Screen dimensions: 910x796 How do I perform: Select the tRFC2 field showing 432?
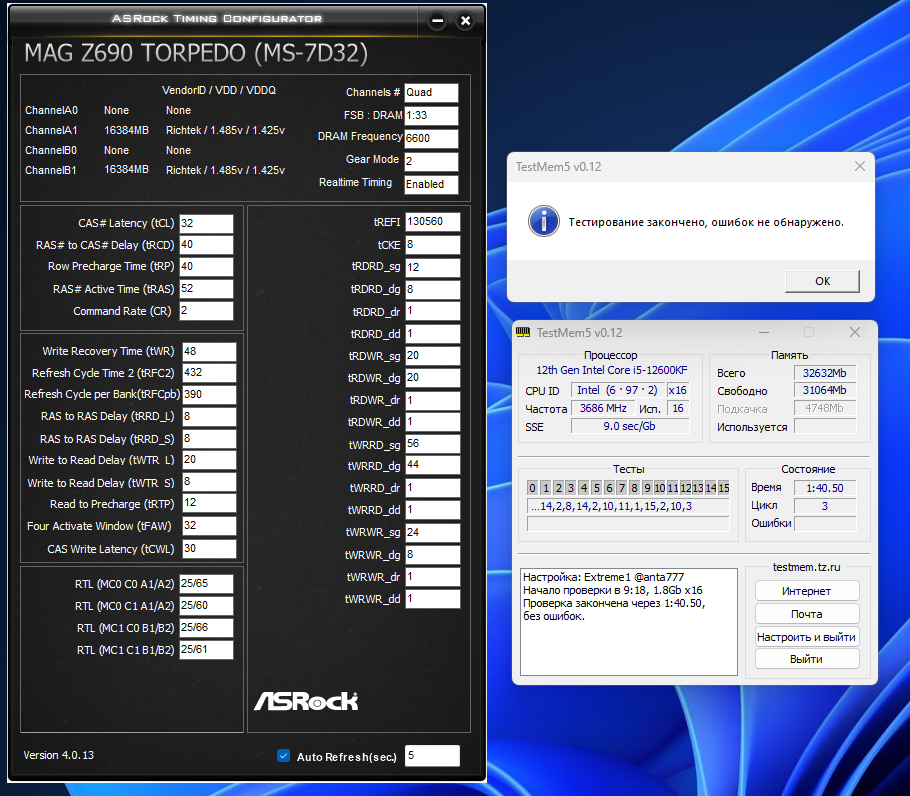click(x=209, y=373)
